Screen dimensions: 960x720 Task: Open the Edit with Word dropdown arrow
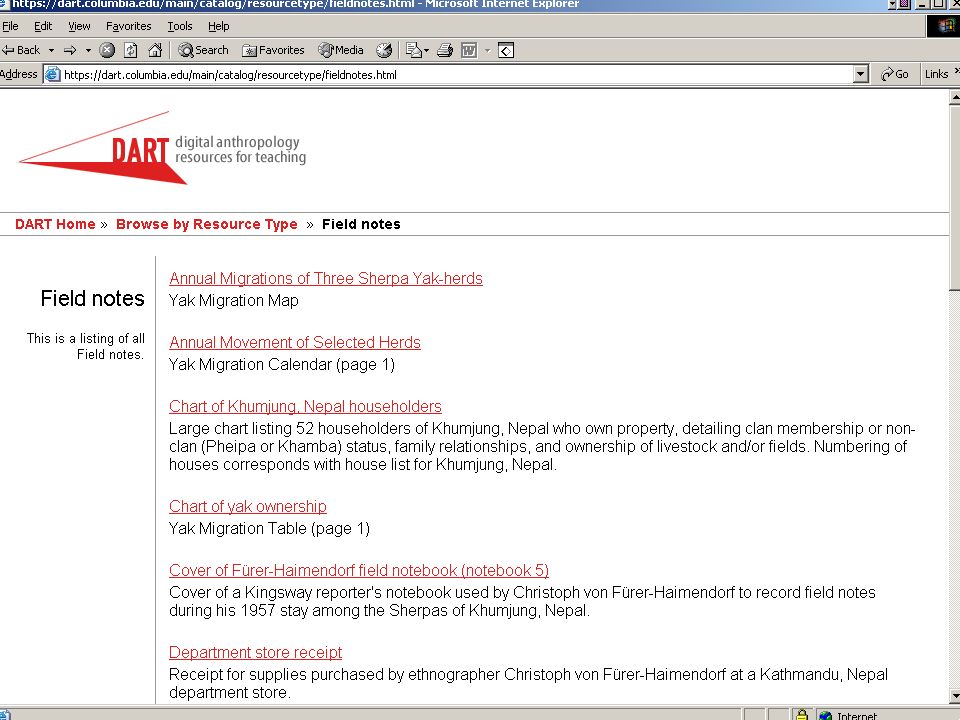click(487, 50)
